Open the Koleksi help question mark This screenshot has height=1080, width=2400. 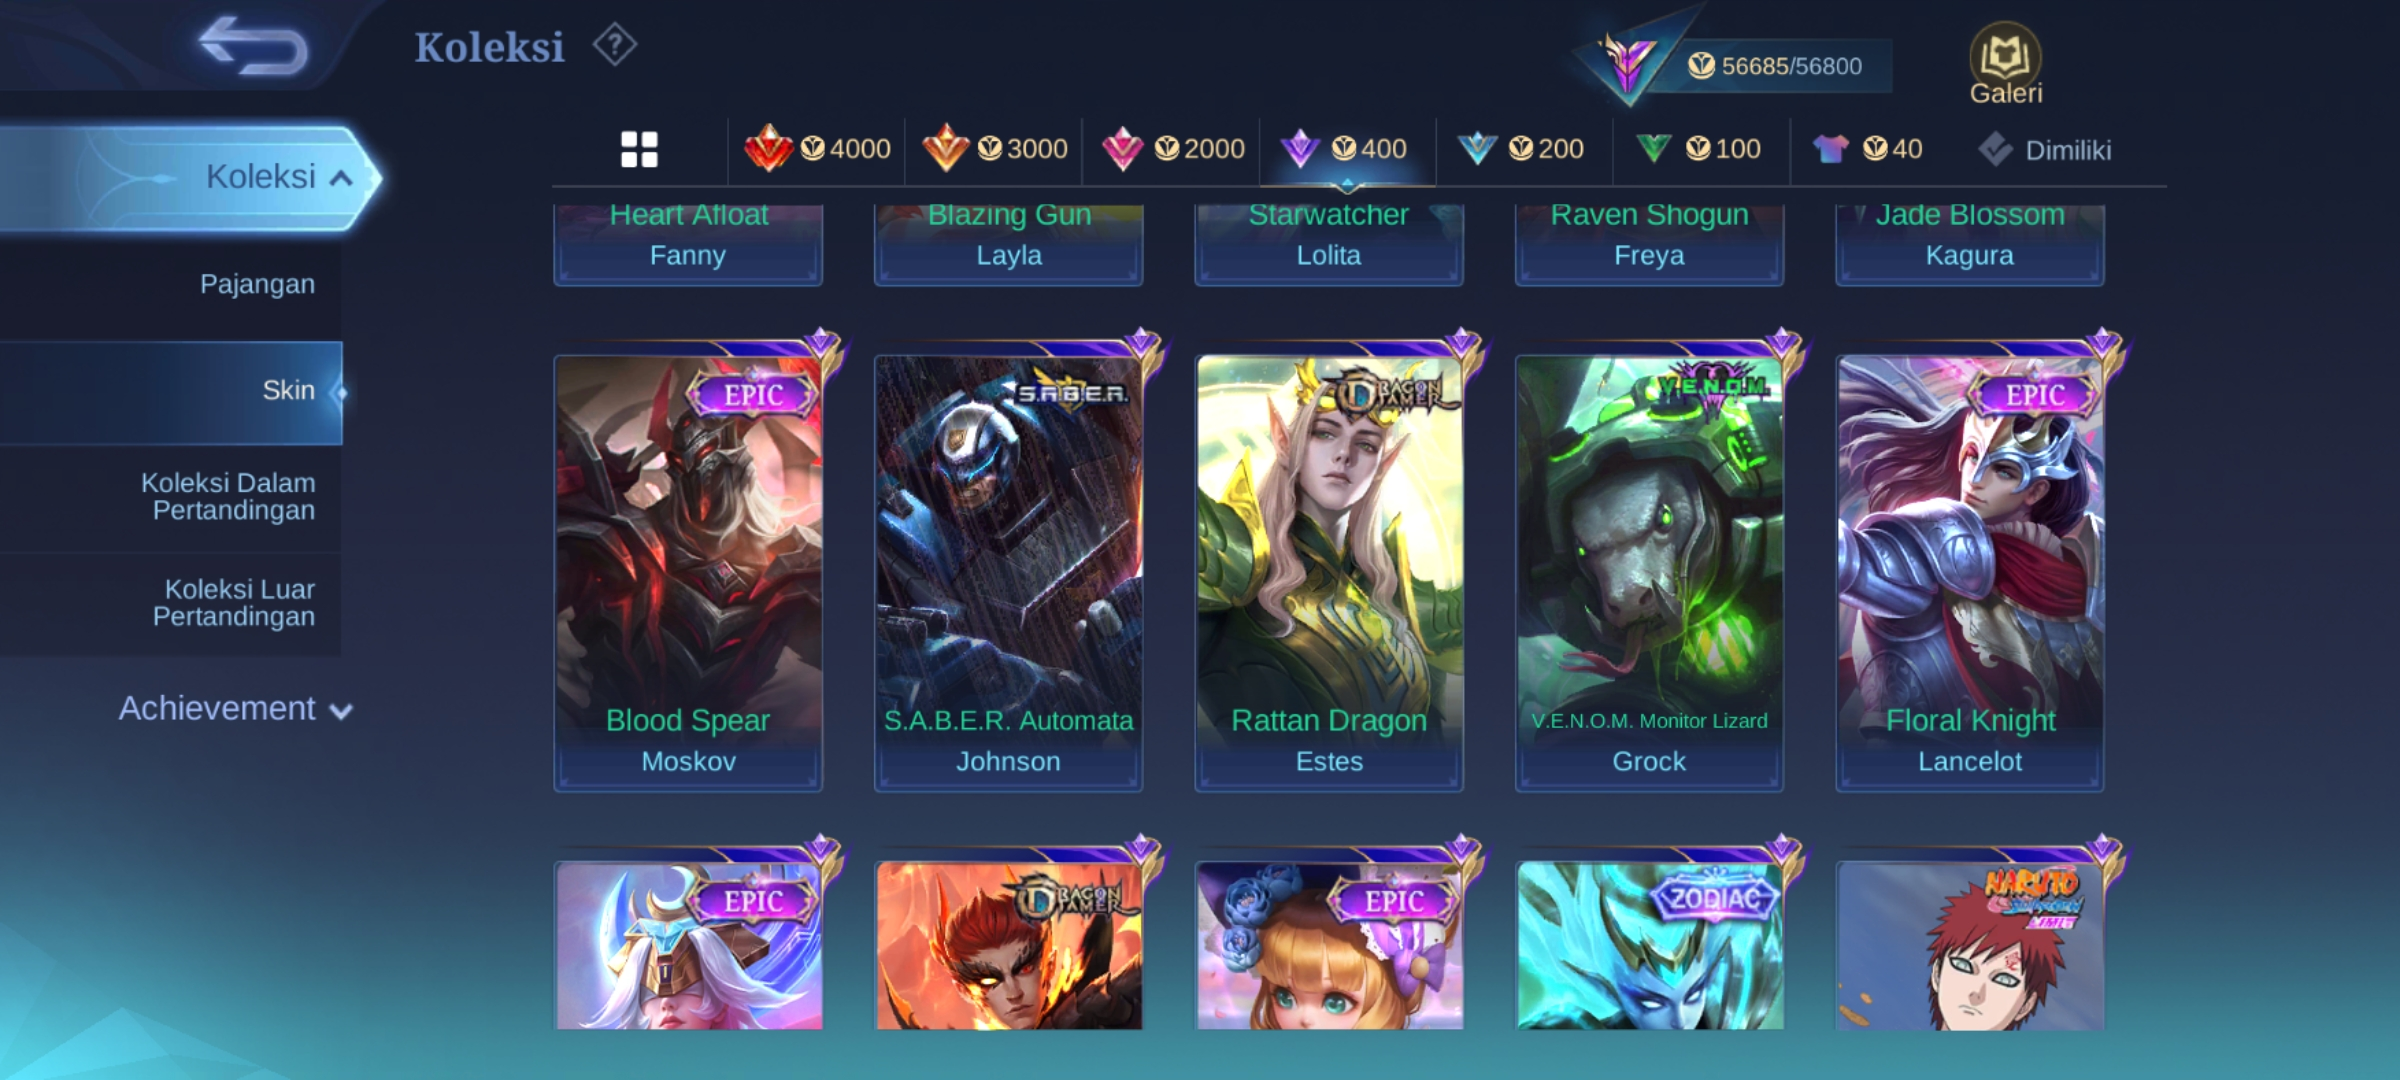614,46
